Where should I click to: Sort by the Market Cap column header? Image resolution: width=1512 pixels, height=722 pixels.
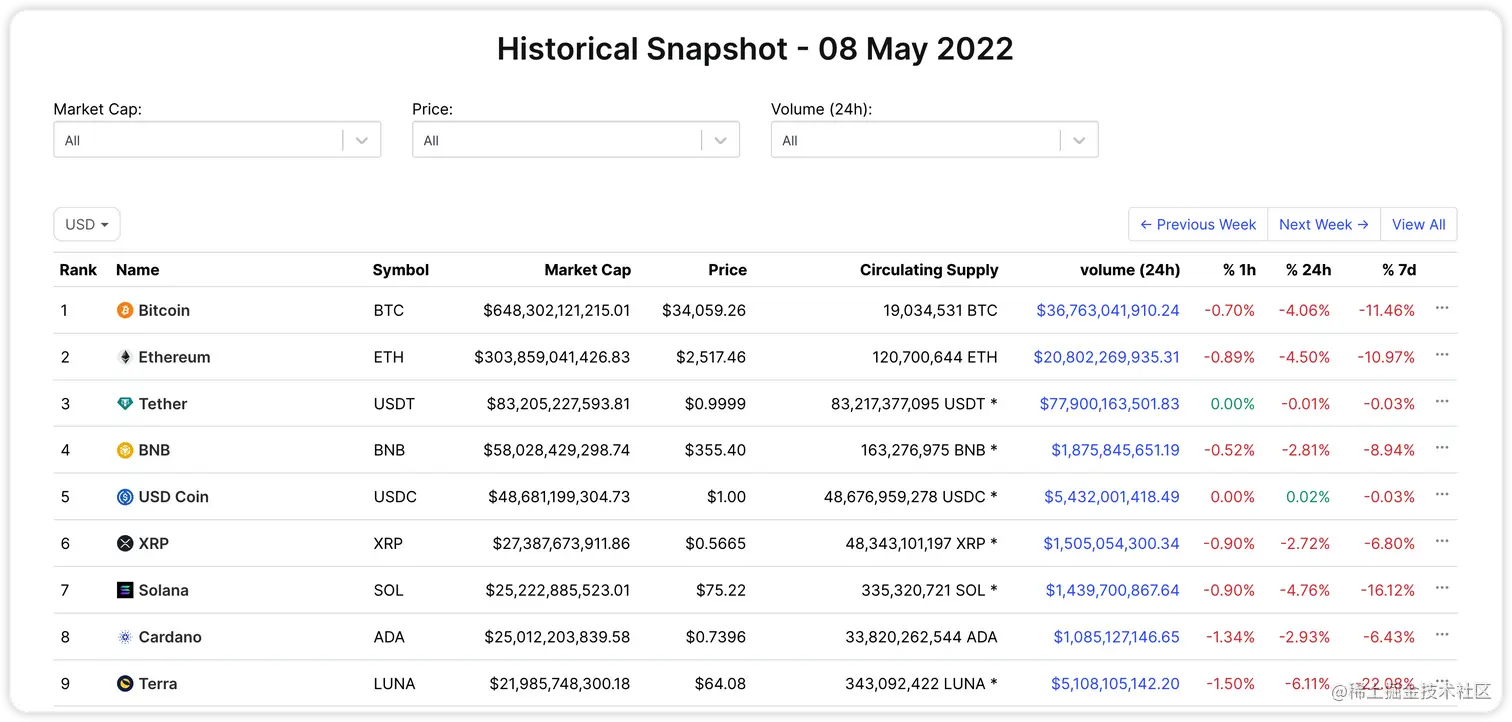pyautogui.click(x=588, y=270)
